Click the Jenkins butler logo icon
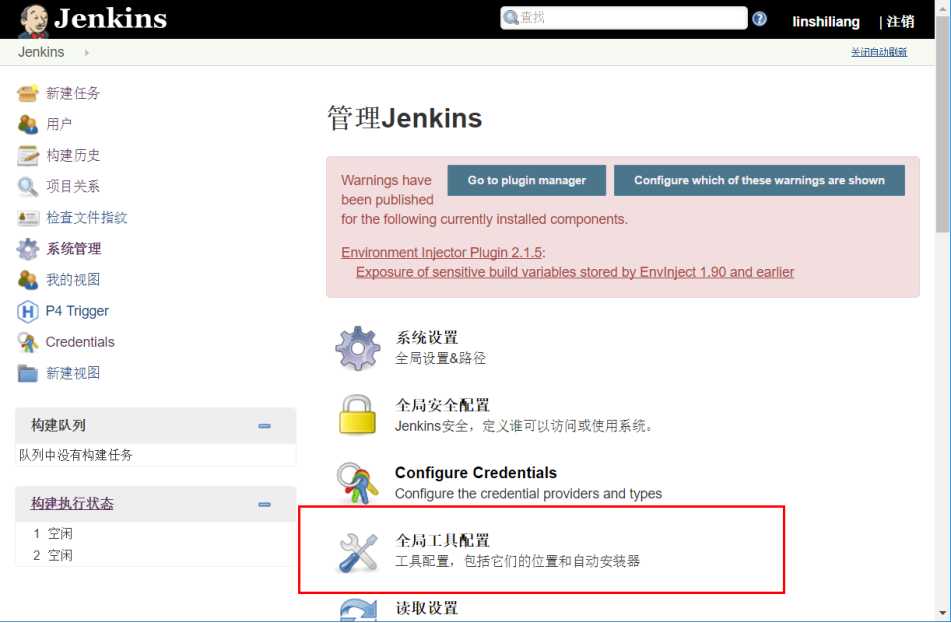 coord(34,20)
